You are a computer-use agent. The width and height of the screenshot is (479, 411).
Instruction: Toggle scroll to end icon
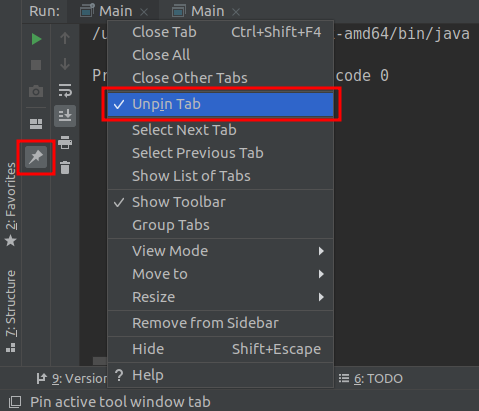[x=65, y=116]
